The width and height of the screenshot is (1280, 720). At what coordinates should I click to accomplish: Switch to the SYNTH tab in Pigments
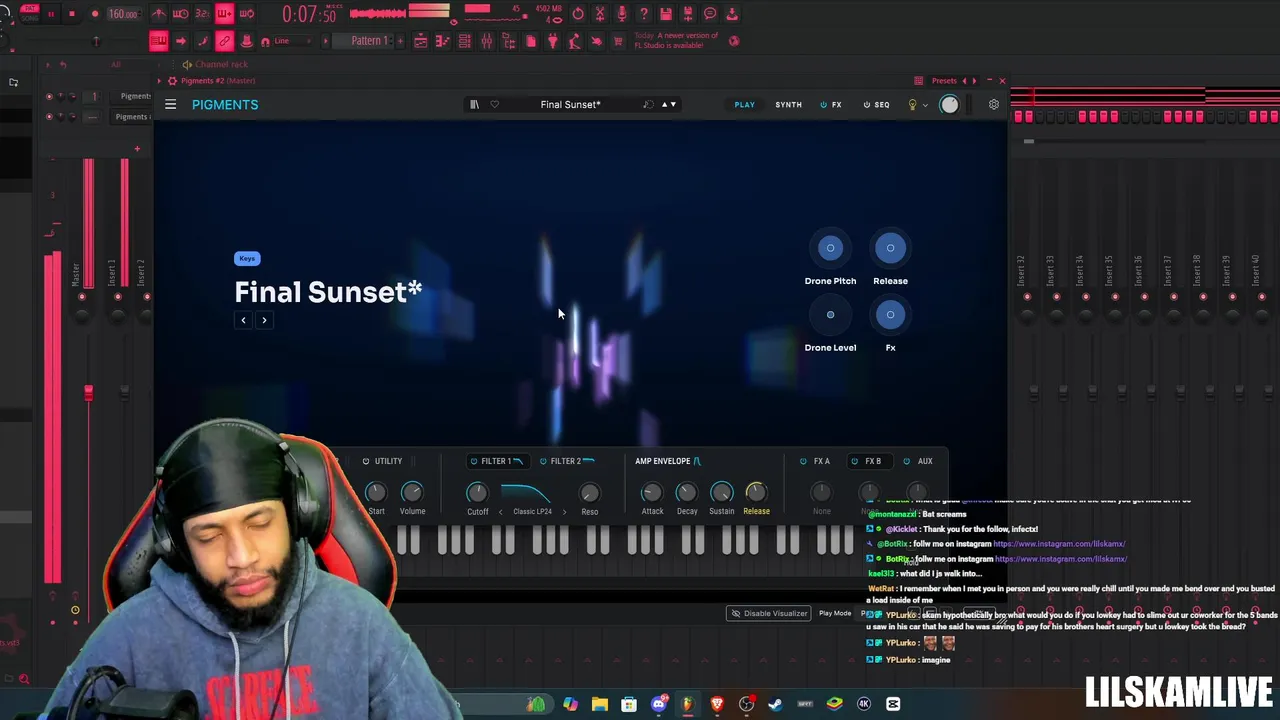click(788, 104)
